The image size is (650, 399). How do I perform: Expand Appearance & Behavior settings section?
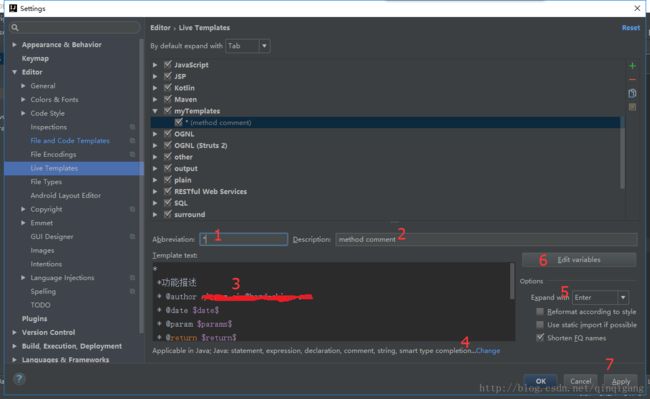click(15, 44)
